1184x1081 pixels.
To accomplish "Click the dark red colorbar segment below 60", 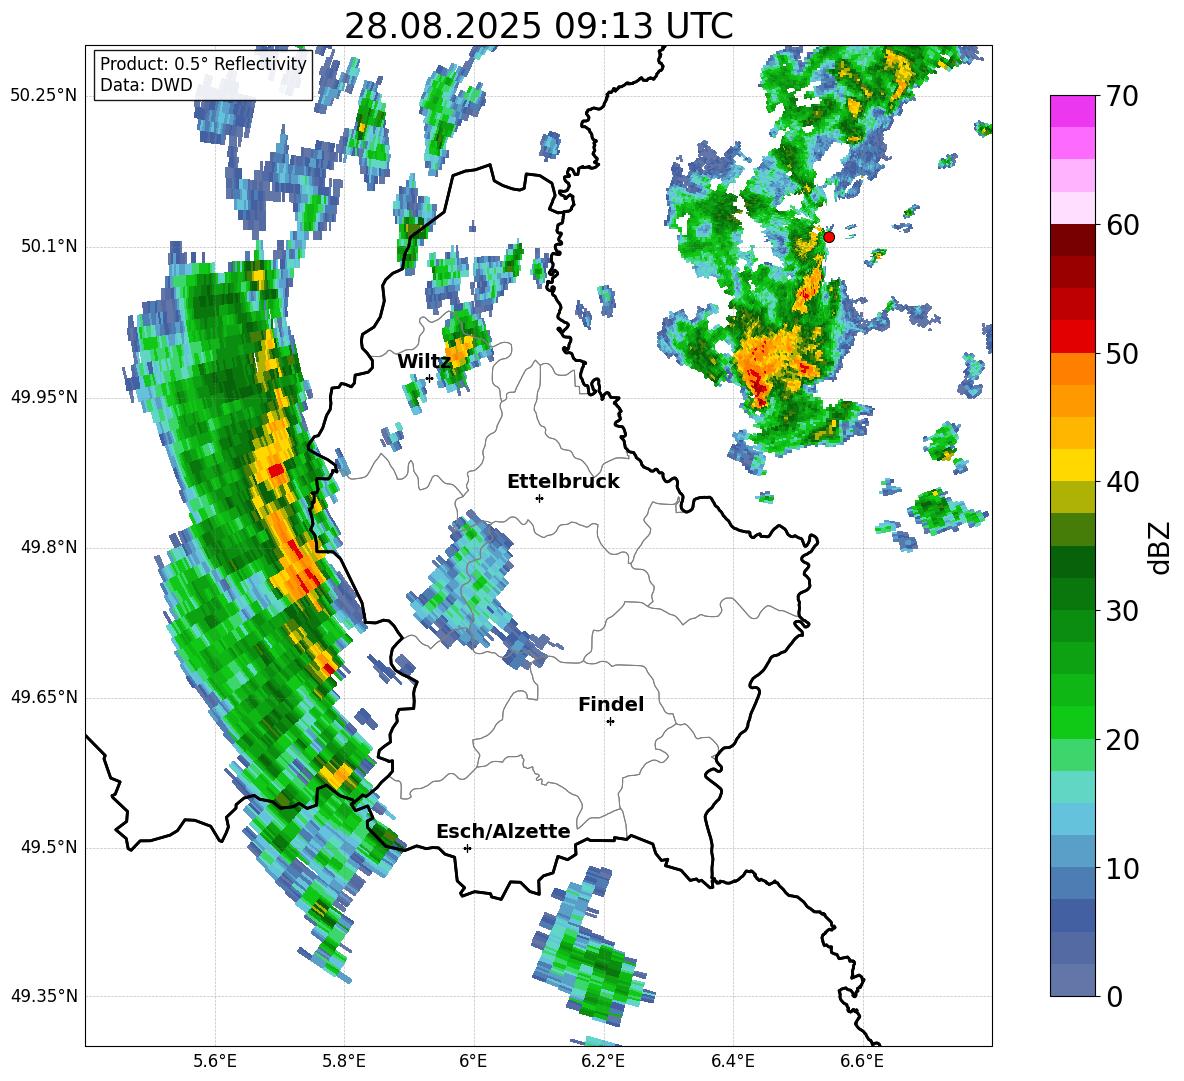I will point(1072,239).
